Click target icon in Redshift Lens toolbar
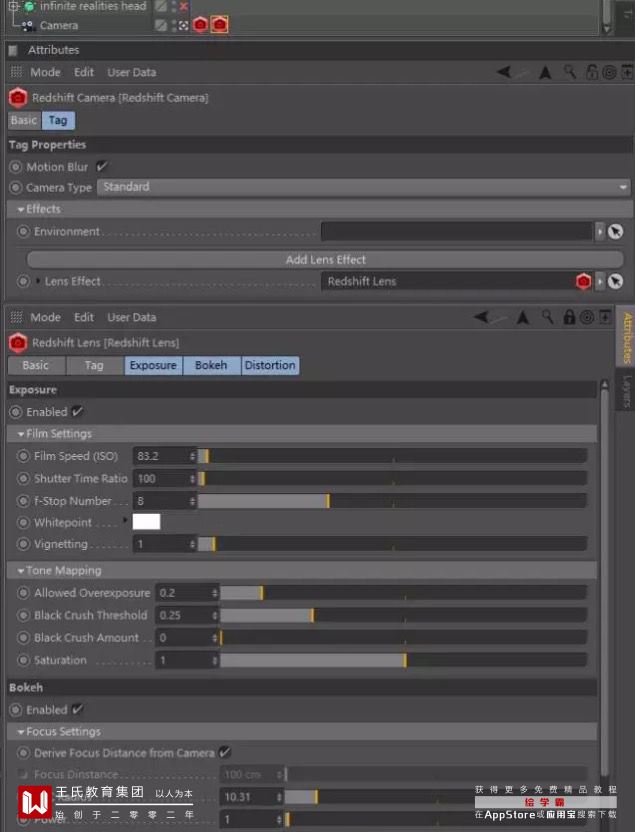 pyautogui.click(x=587, y=317)
